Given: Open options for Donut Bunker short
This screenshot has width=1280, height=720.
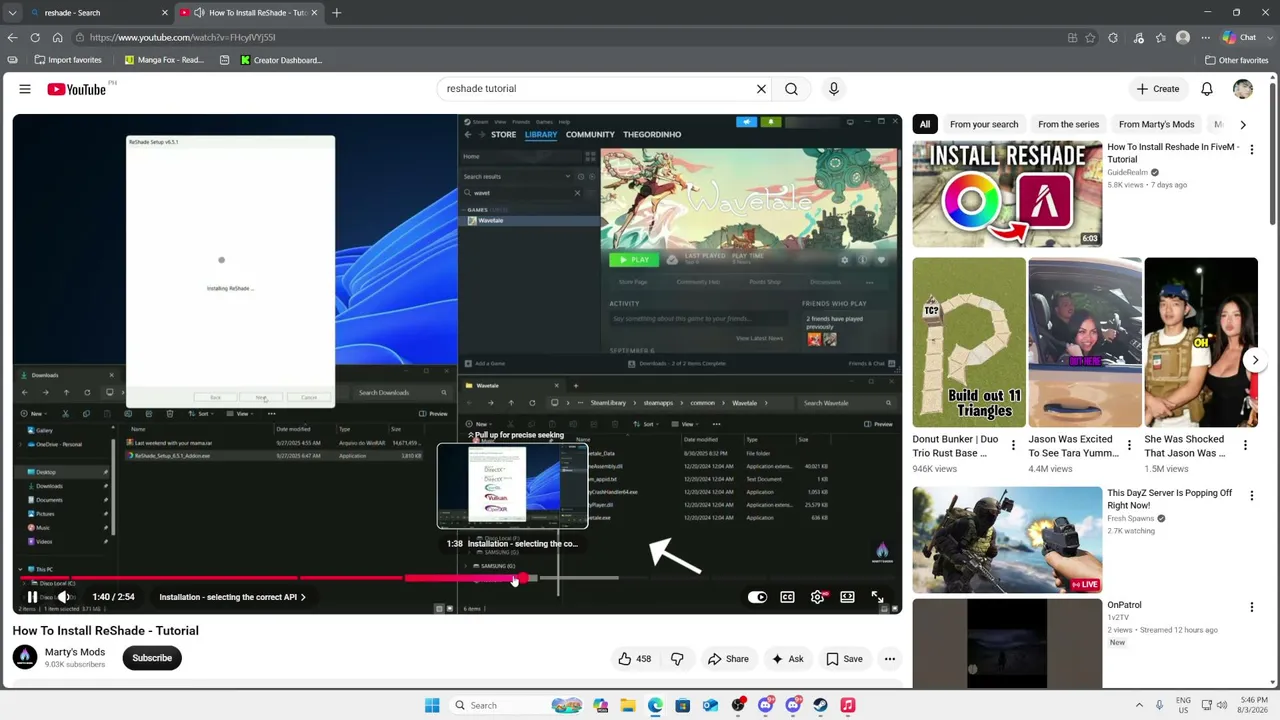Looking at the screenshot, I should pyautogui.click(x=1013, y=445).
